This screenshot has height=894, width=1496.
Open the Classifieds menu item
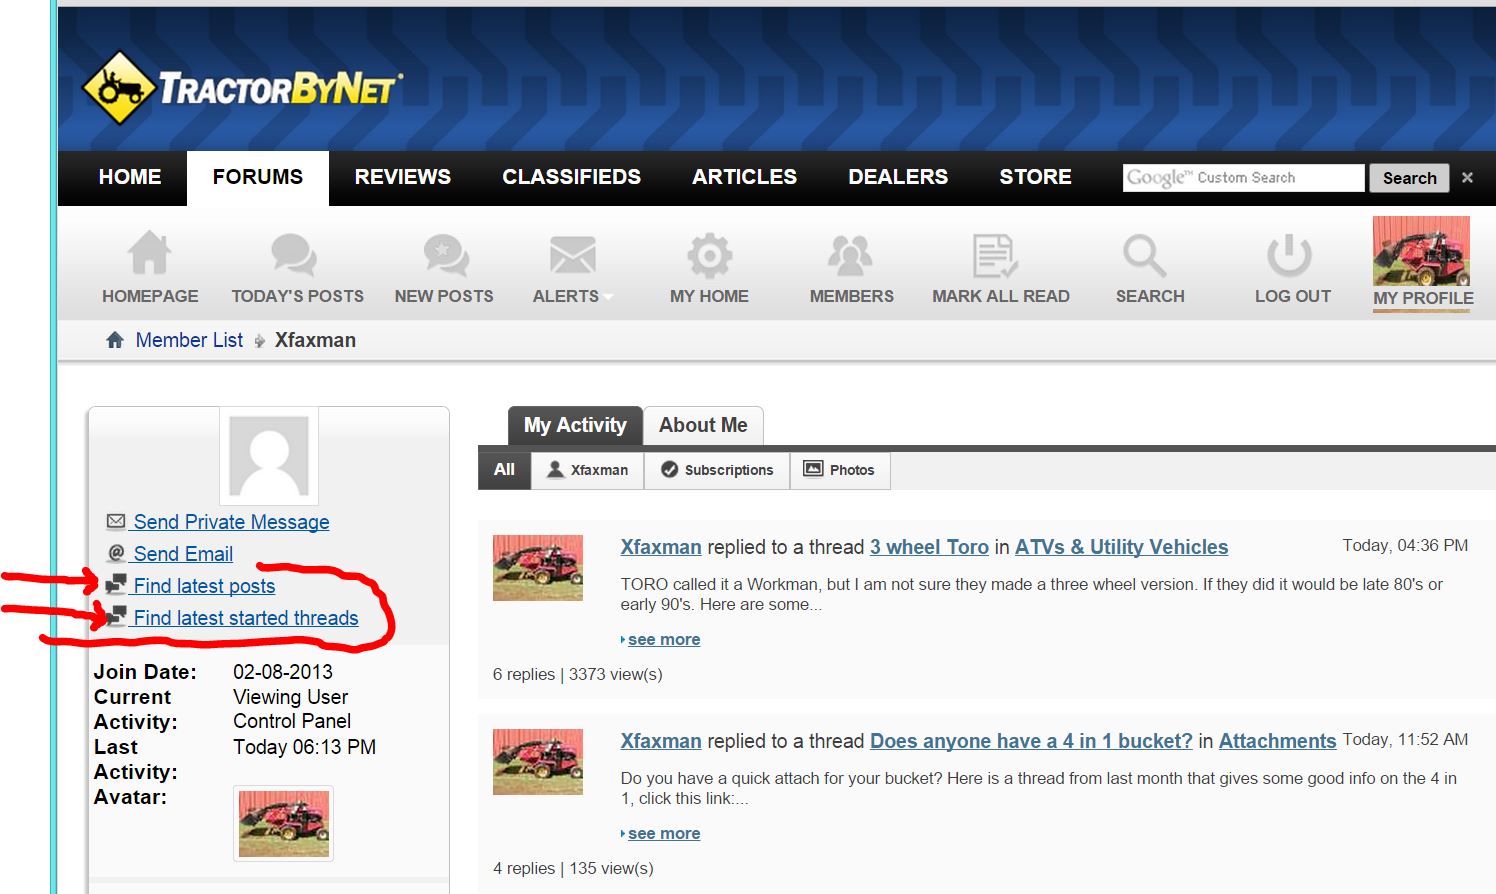click(x=571, y=177)
